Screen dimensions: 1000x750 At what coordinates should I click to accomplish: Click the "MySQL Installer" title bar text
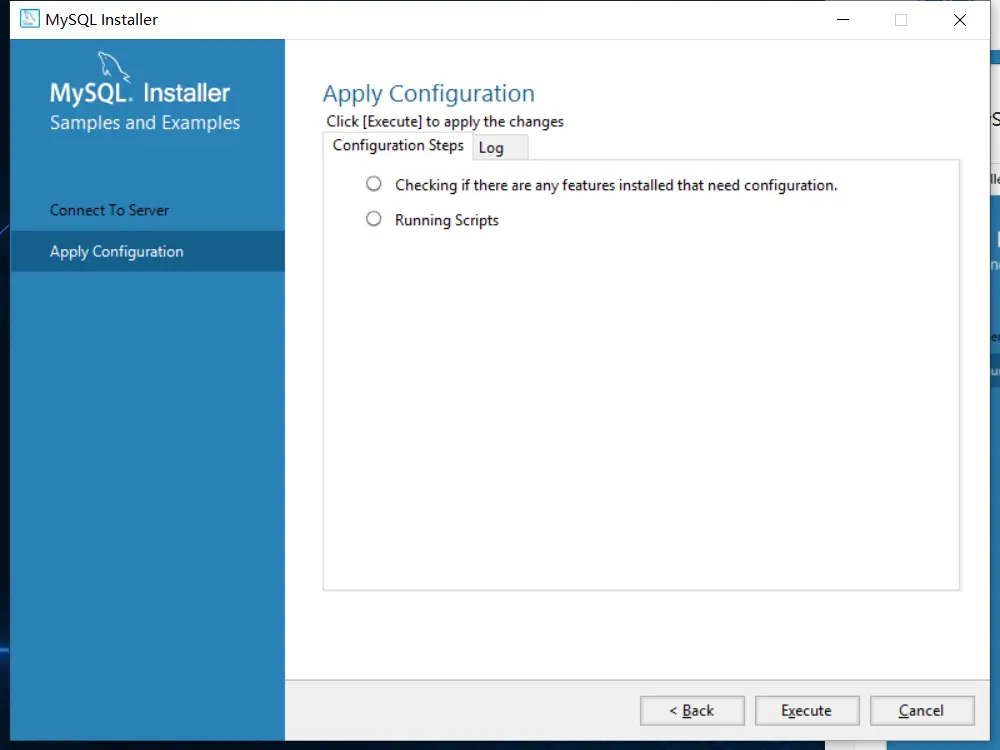coord(101,20)
